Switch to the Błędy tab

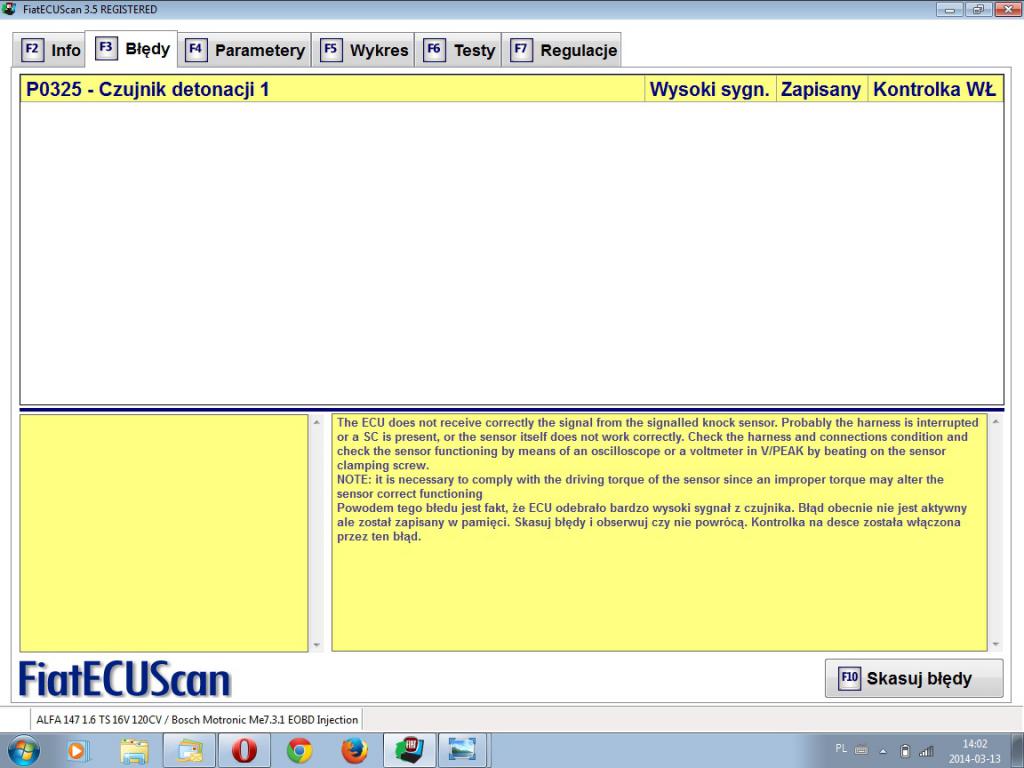pos(132,49)
